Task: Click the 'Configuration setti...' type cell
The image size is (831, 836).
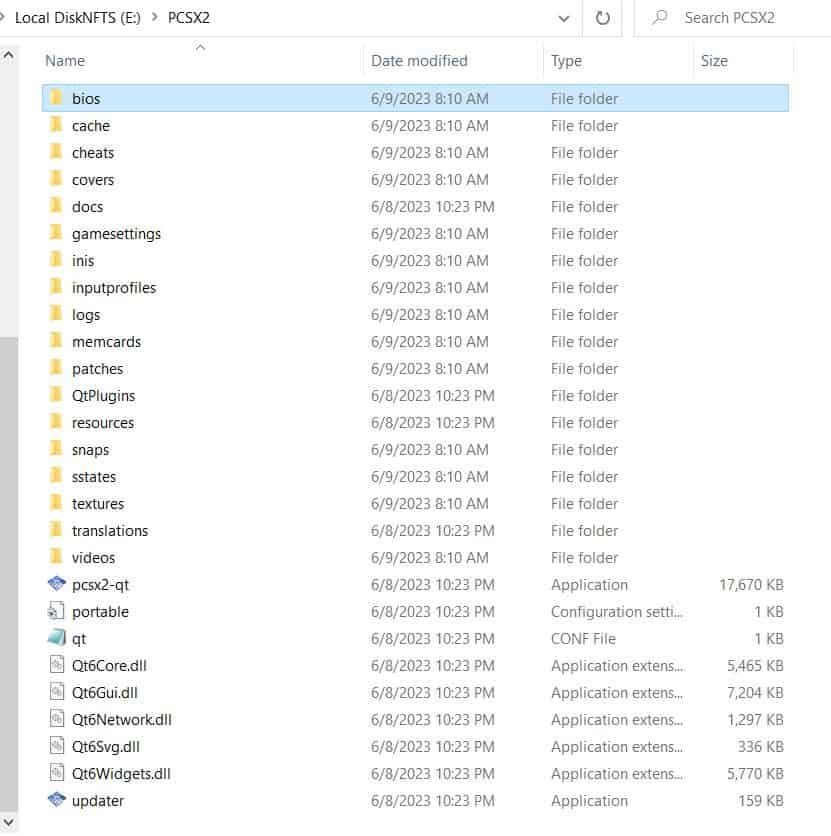Action: pos(616,612)
